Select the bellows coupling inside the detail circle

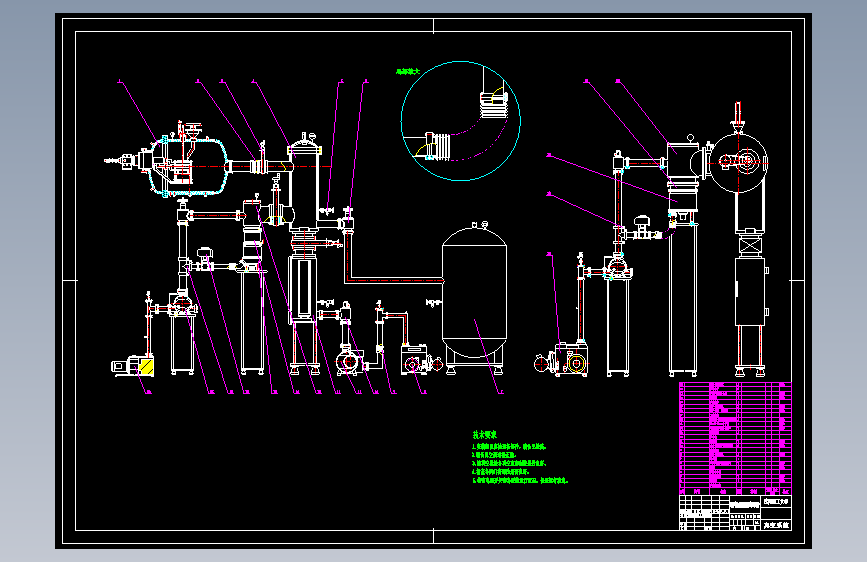tap(493, 105)
